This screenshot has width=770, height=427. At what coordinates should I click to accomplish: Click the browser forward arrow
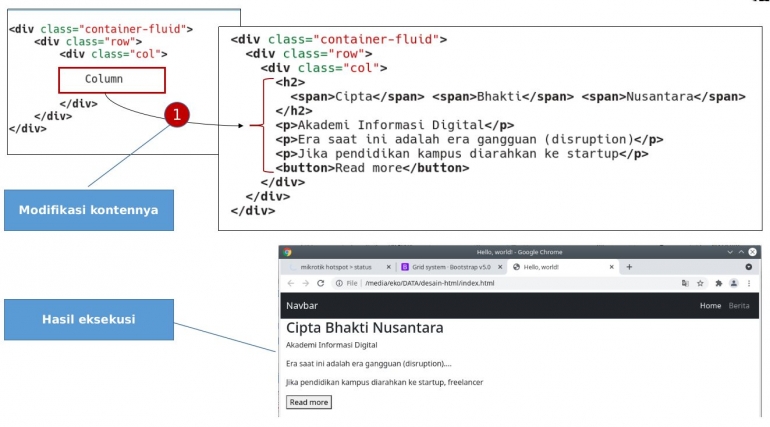[x=304, y=284]
